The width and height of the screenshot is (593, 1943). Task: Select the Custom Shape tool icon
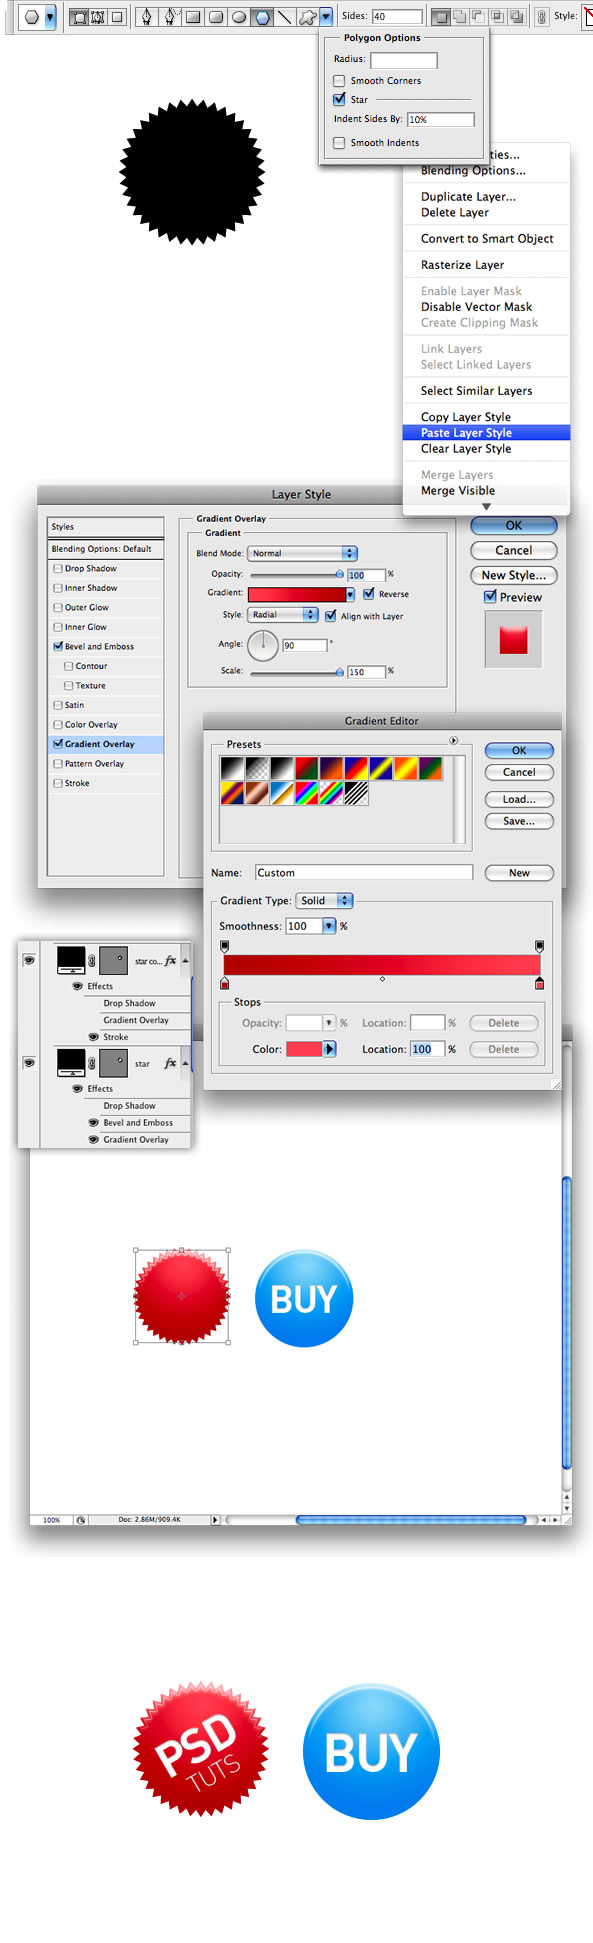coord(308,16)
